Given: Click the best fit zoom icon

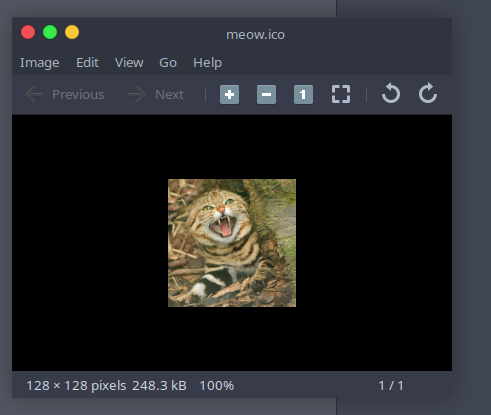Looking at the screenshot, I should coord(341,94).
